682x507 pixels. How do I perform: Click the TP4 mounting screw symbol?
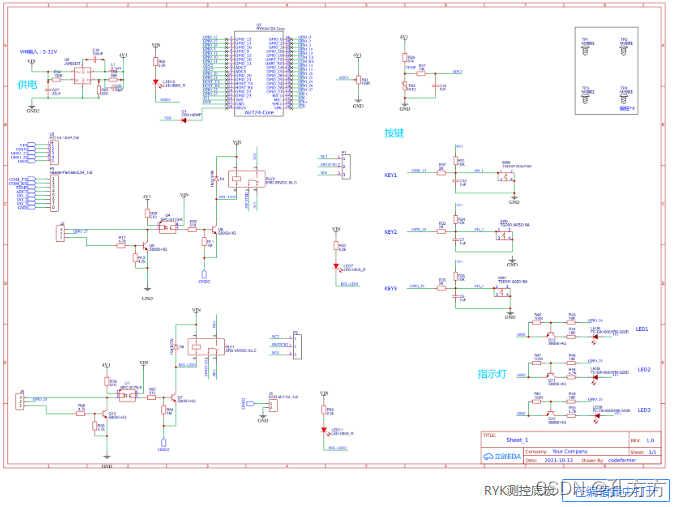click(x=624, y=99)
